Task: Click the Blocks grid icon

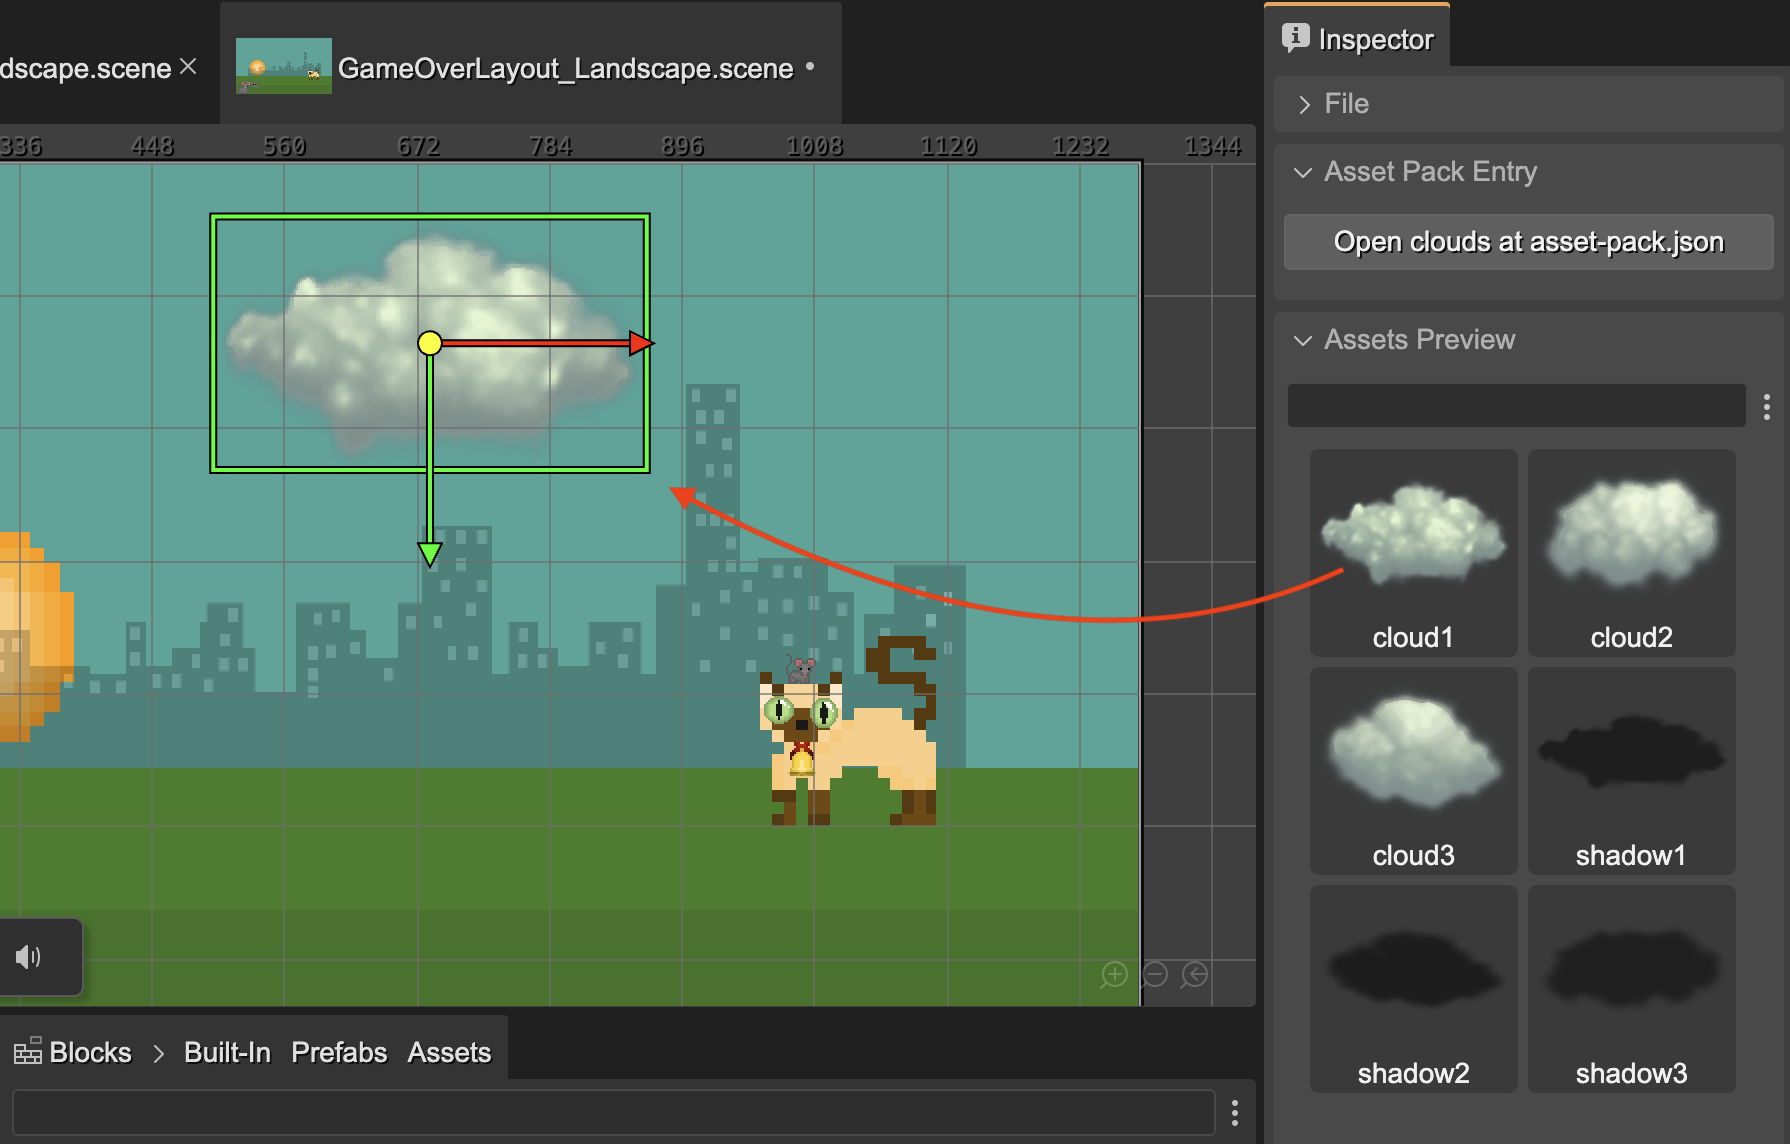Action: tap(27, 1051)
